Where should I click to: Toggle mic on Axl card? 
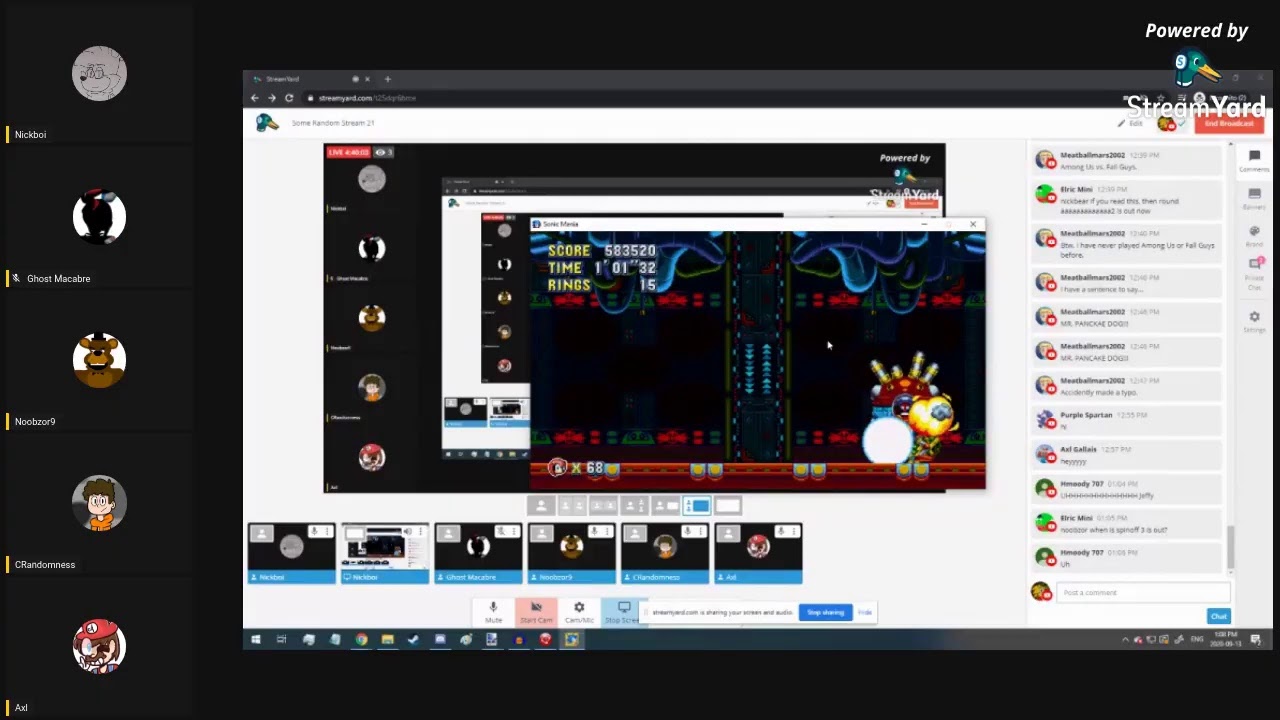tap(780, 531)
